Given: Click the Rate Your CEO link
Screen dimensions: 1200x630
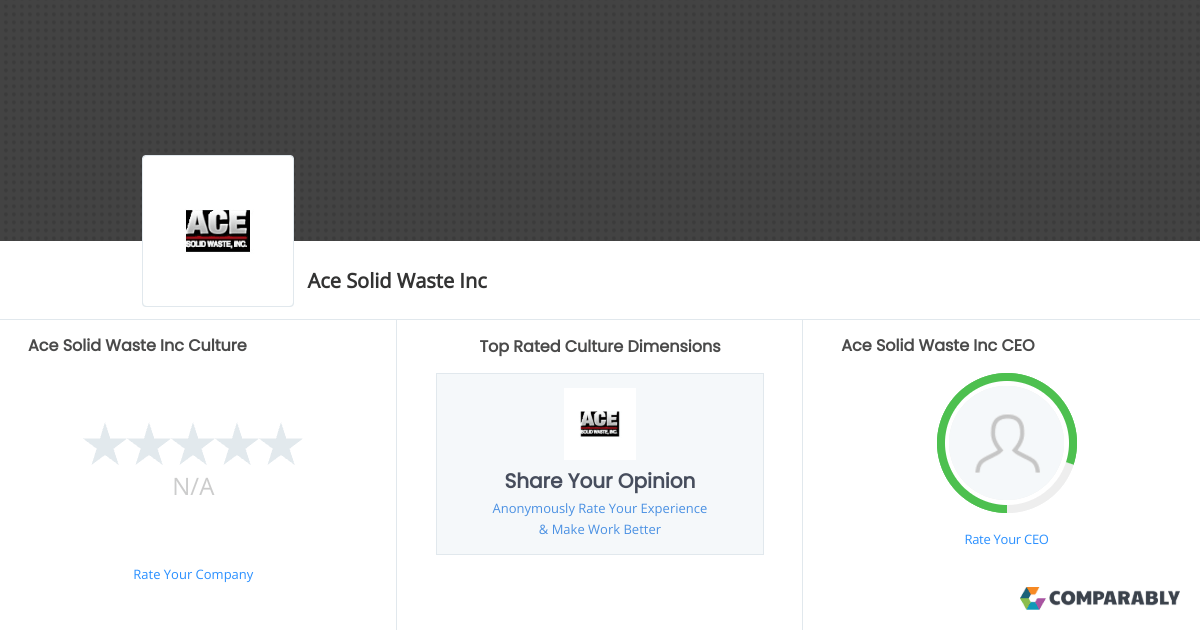Looking at the screenshot, I should coord(1006,539).
